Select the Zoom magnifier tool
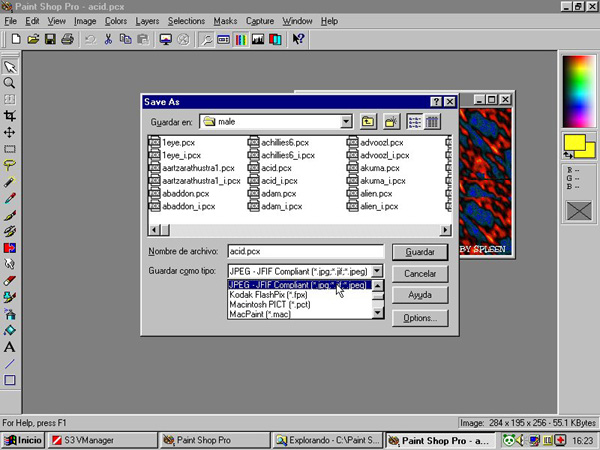600x450 pixels. point(10,83)
